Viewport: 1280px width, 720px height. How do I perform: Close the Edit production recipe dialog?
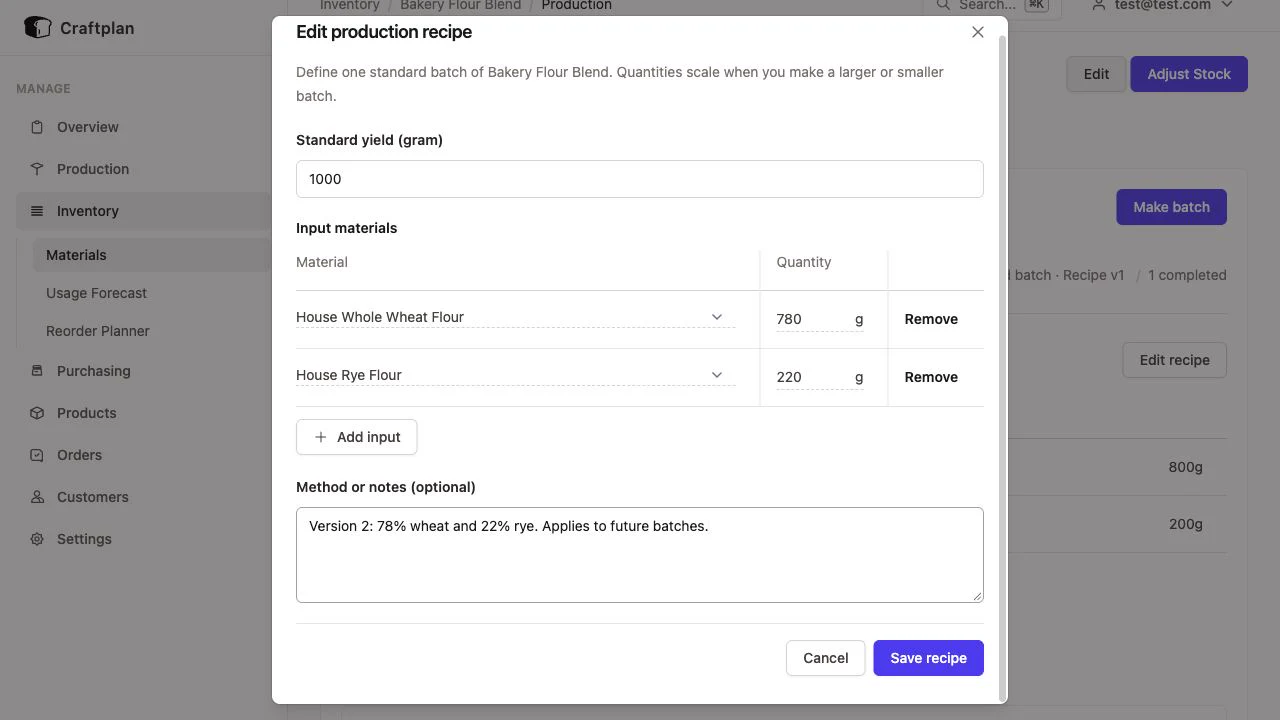pos(978,32)
